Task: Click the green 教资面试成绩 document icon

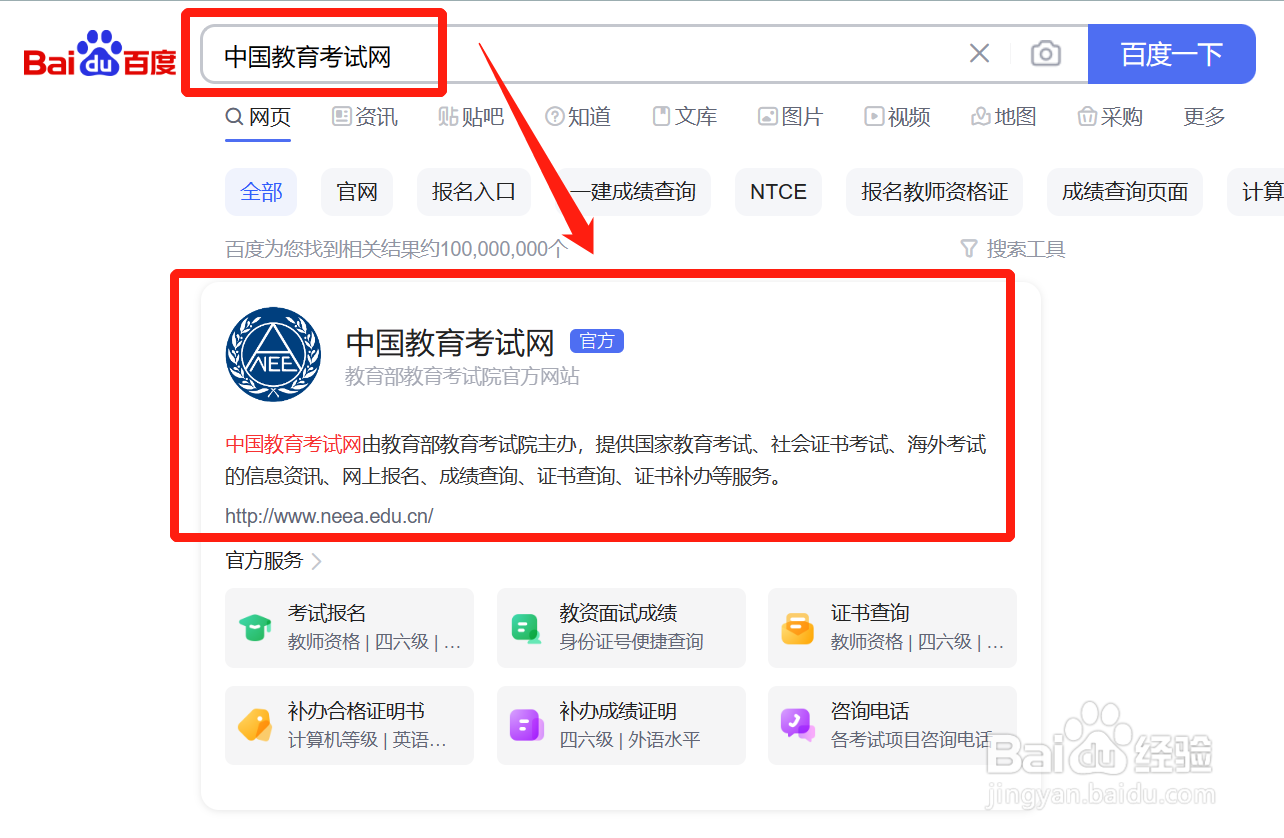Action: [526, 628]
